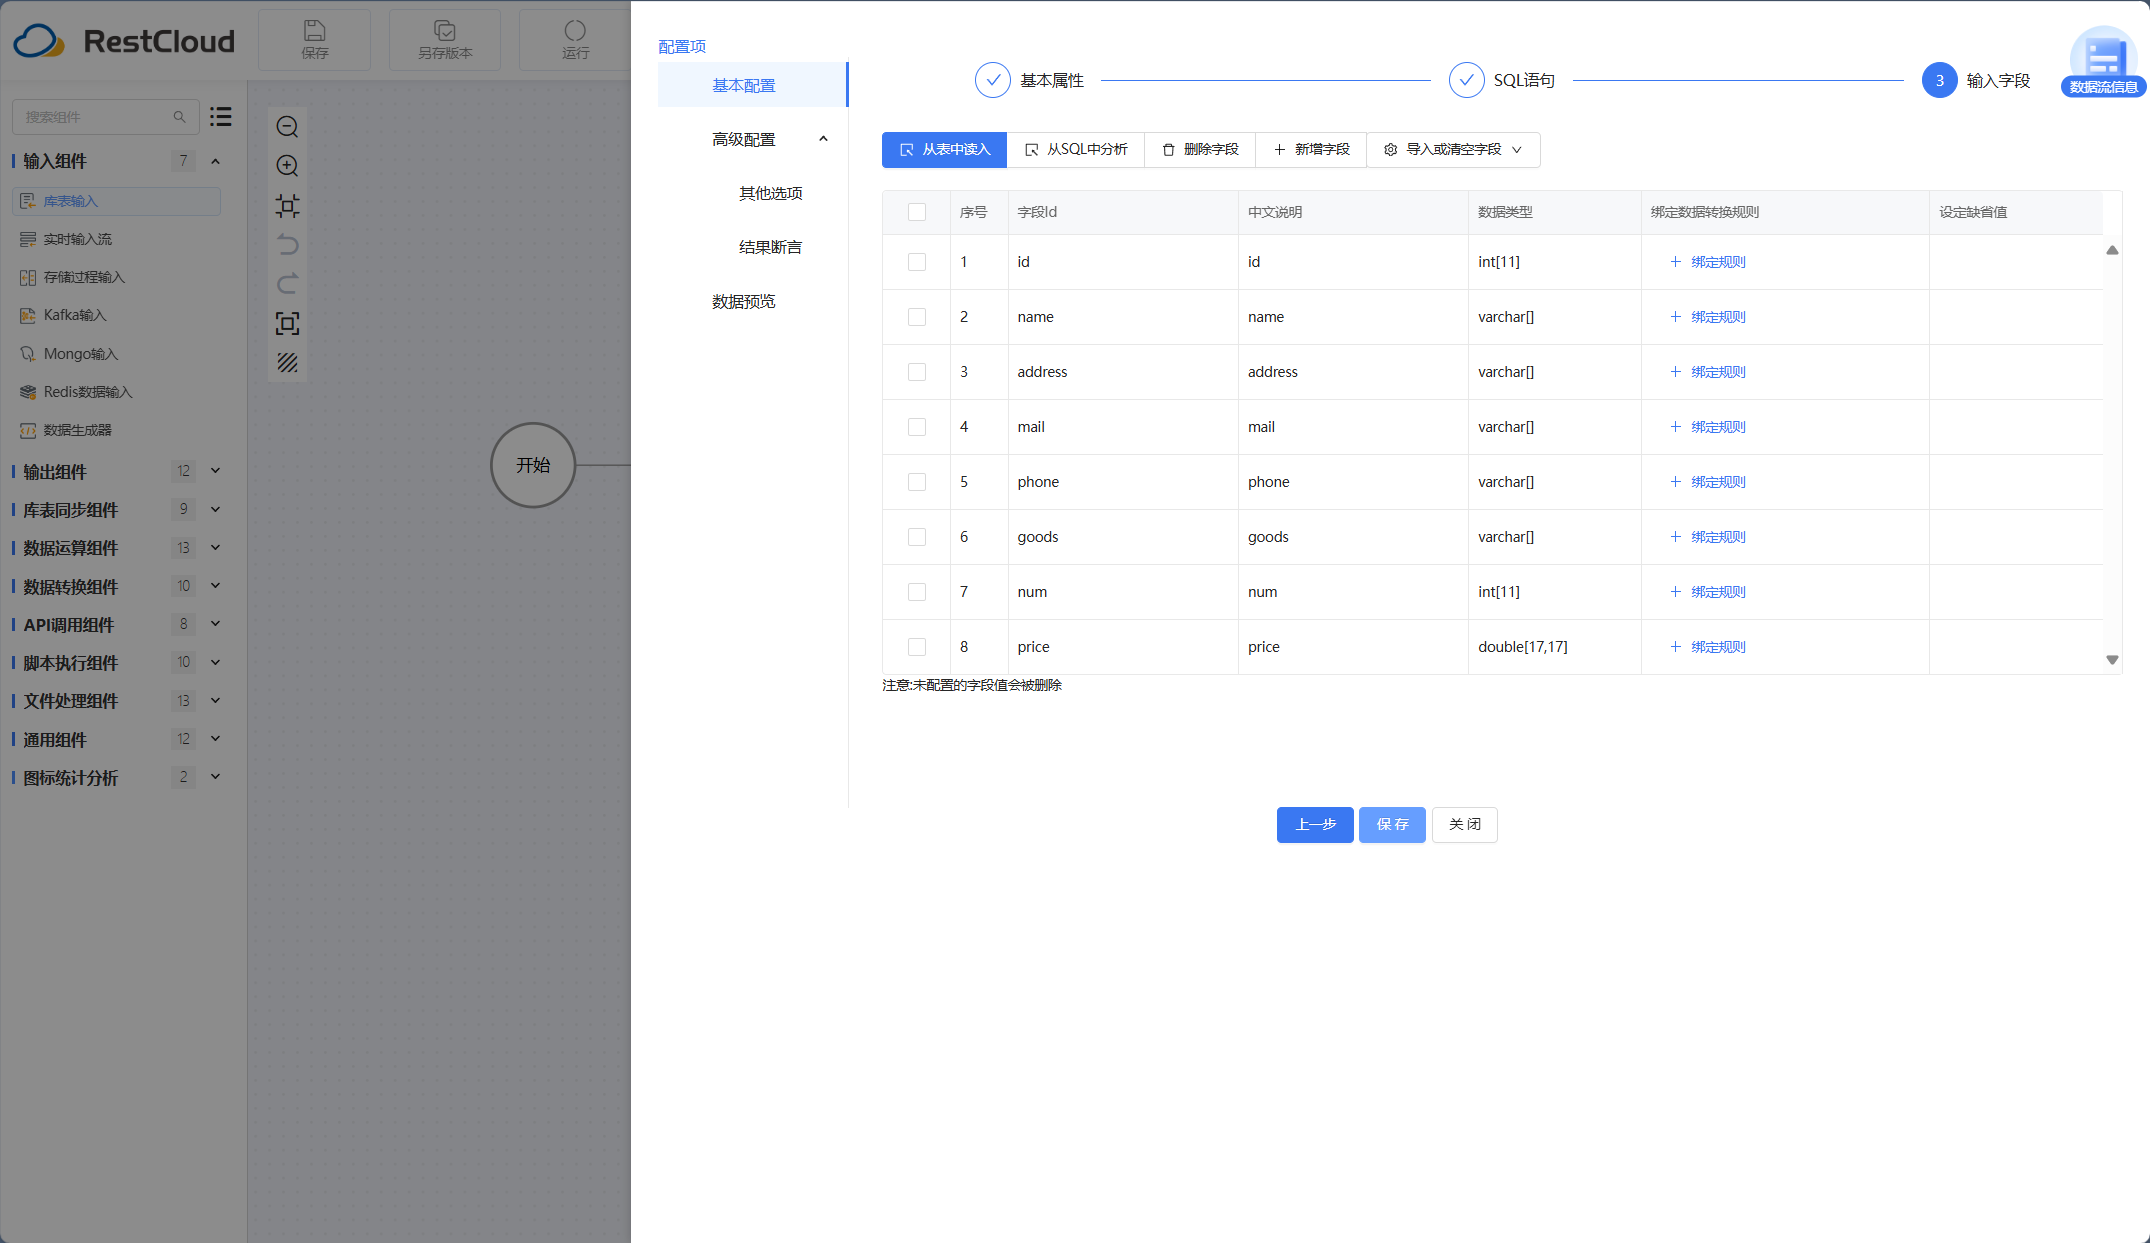Screen dimensions: 2150x1243
Task: Click the undo arrow icon
Action: click(x=287, y=245)
